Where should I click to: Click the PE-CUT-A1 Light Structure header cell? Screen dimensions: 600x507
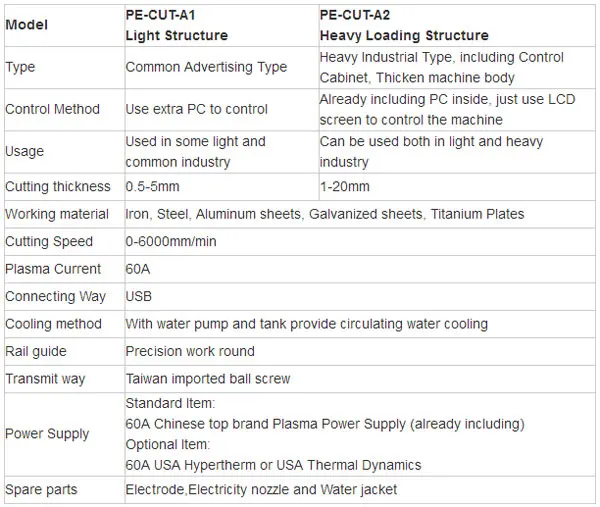click(222, 26)
